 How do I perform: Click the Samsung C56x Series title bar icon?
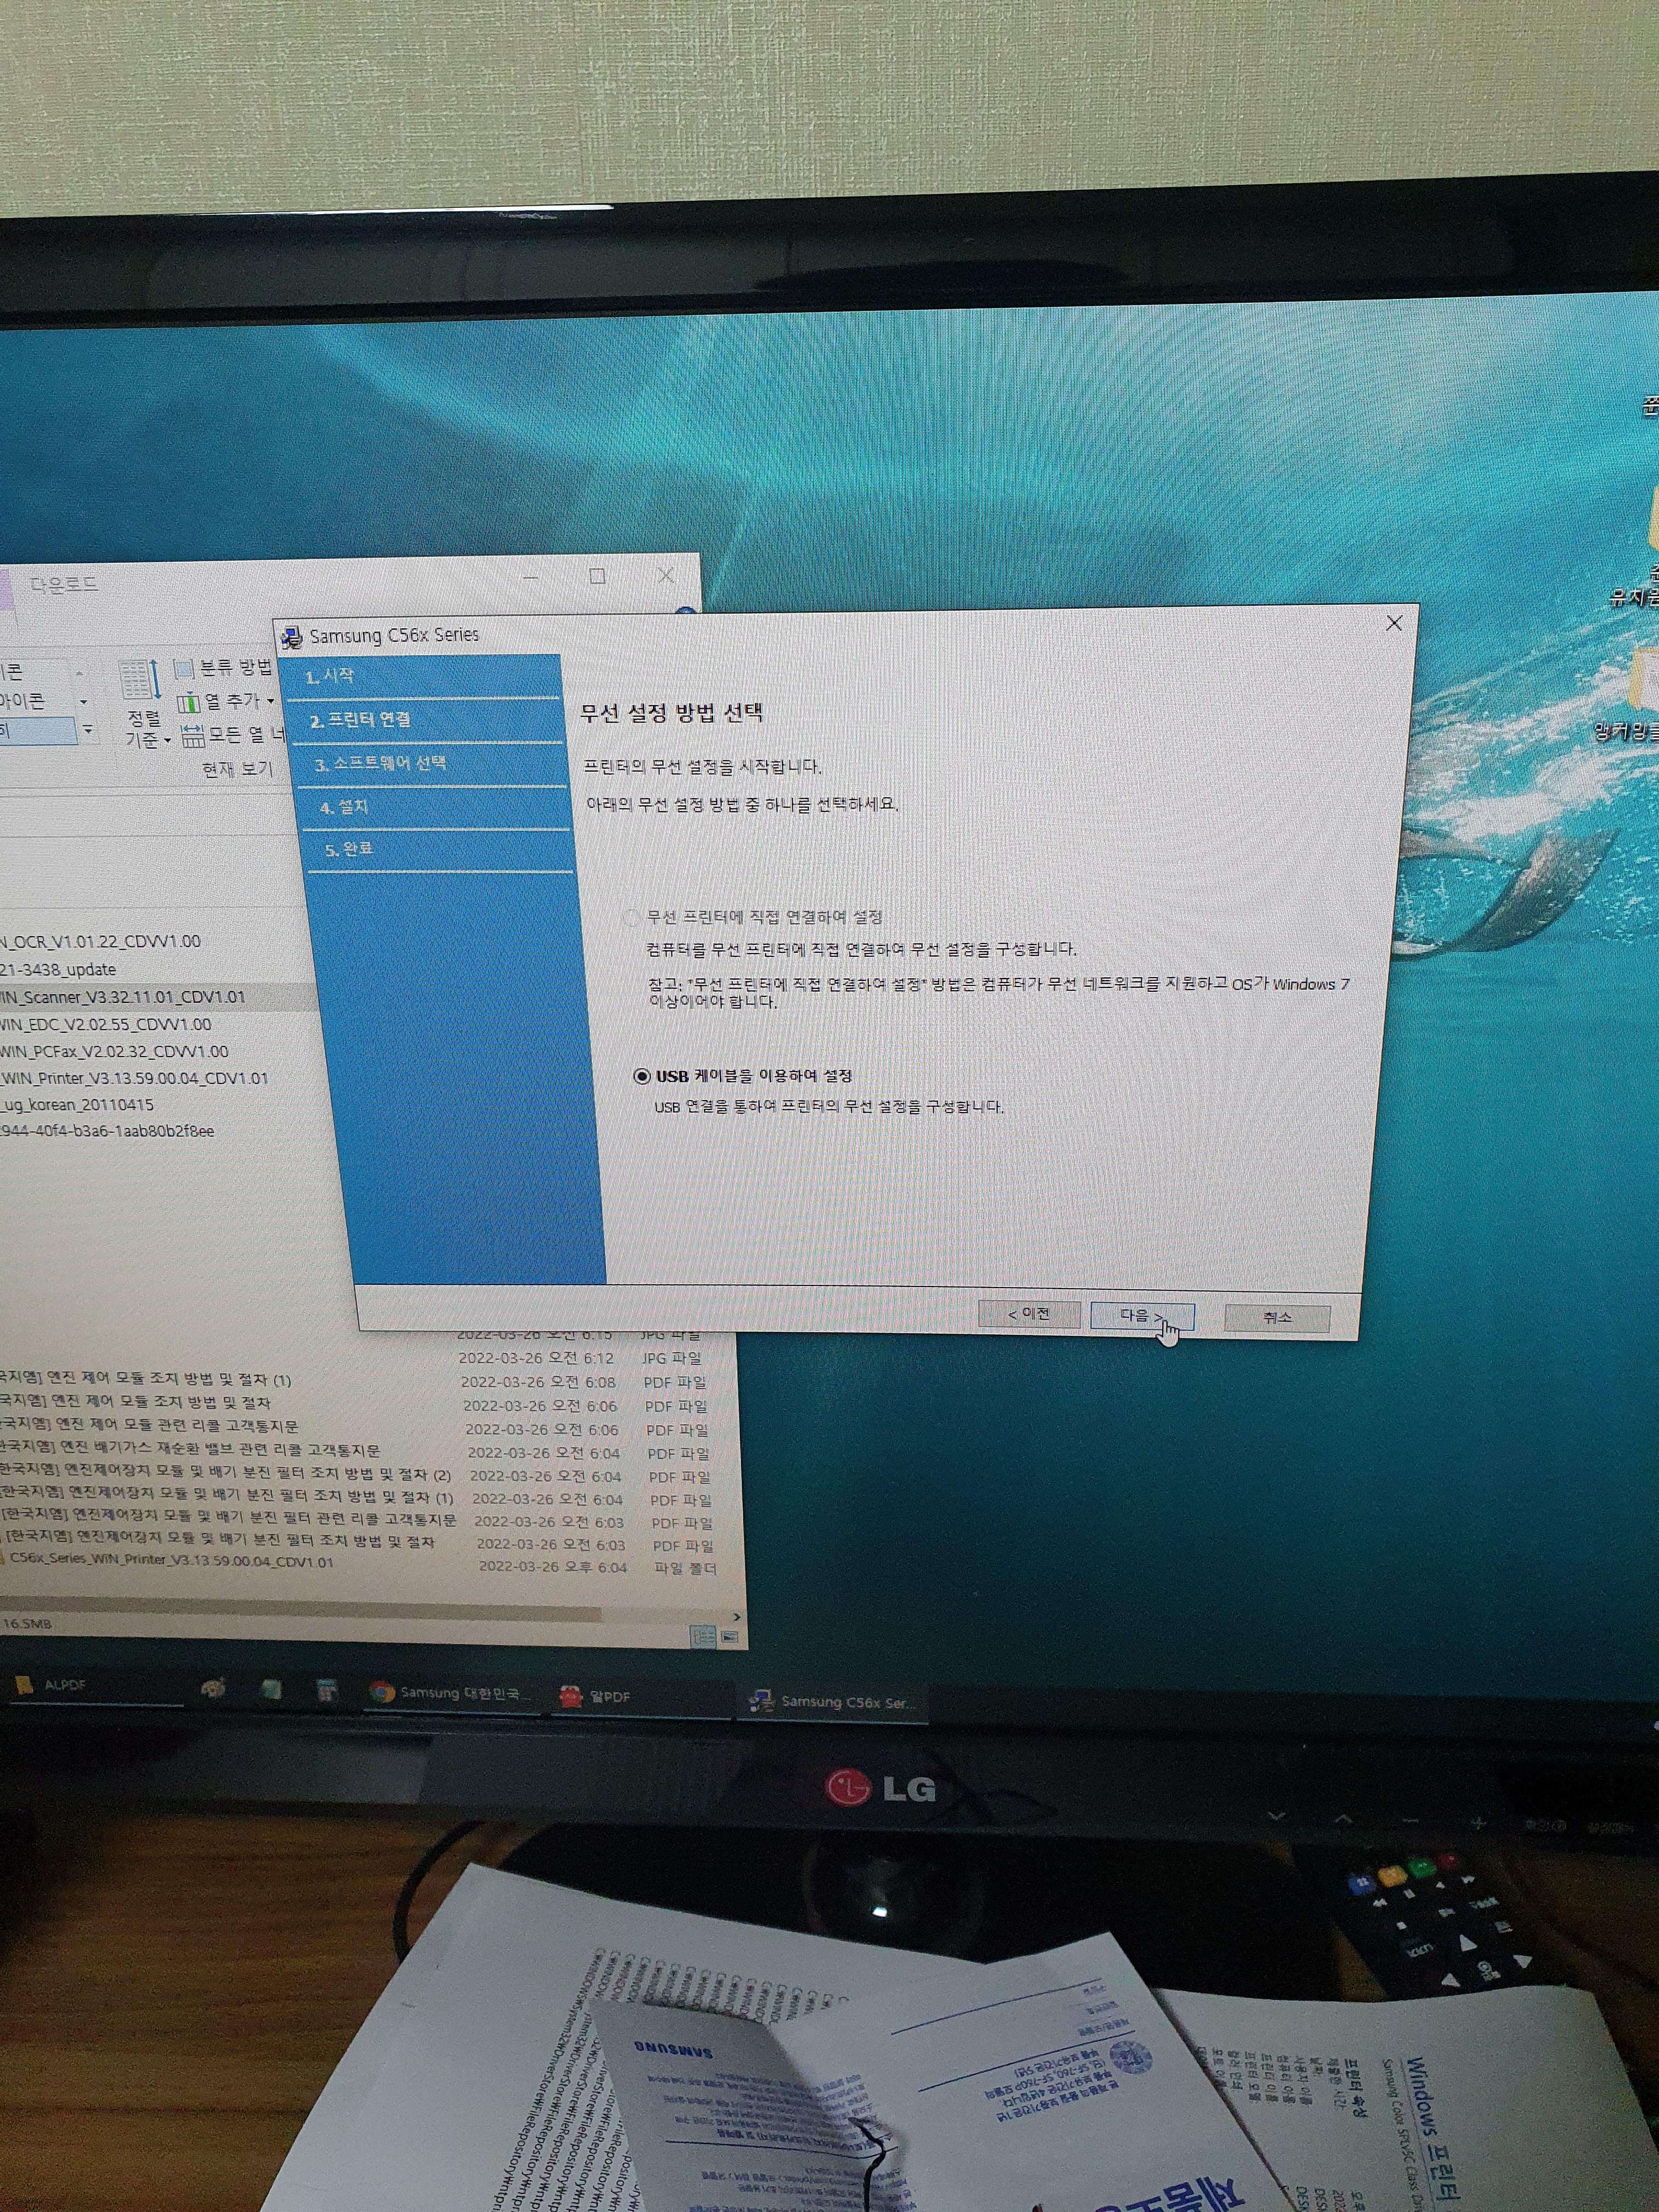[x=292, y=638]
